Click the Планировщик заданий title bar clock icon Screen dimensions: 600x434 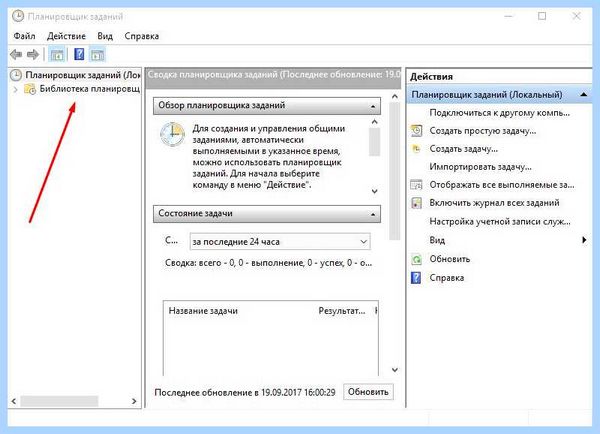[x=18, y=16]
